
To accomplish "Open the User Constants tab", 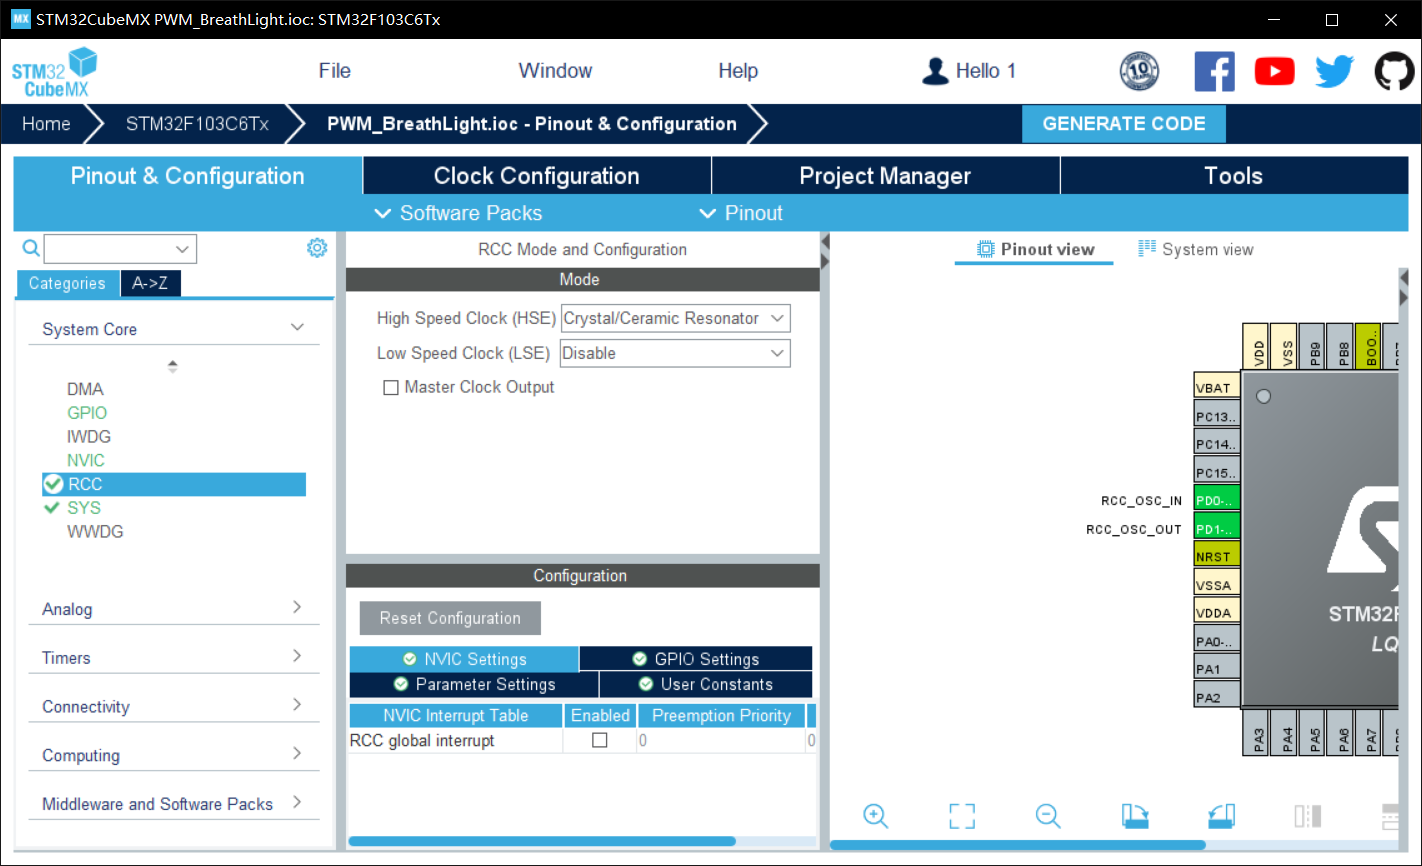I will 706,684.
